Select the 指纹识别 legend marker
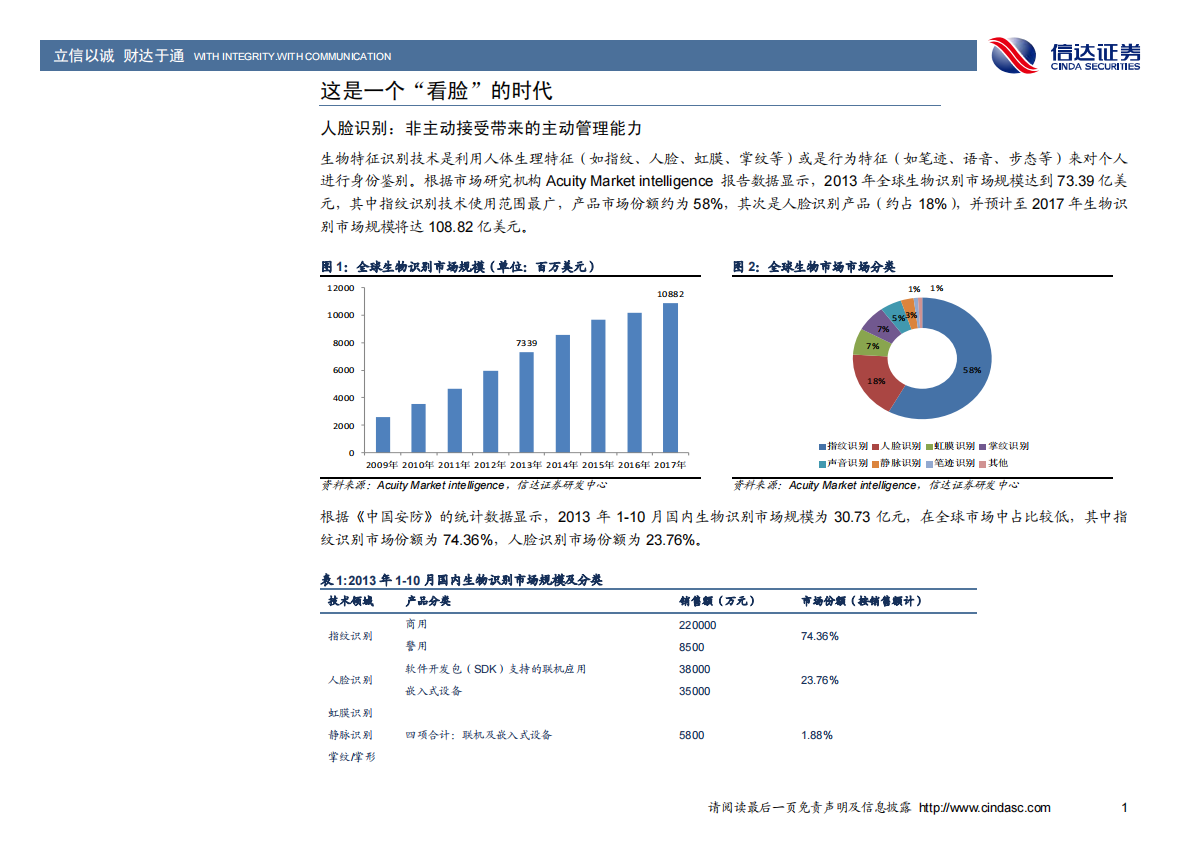This screenshot has width=1190, height=842. tap(822, 446)
